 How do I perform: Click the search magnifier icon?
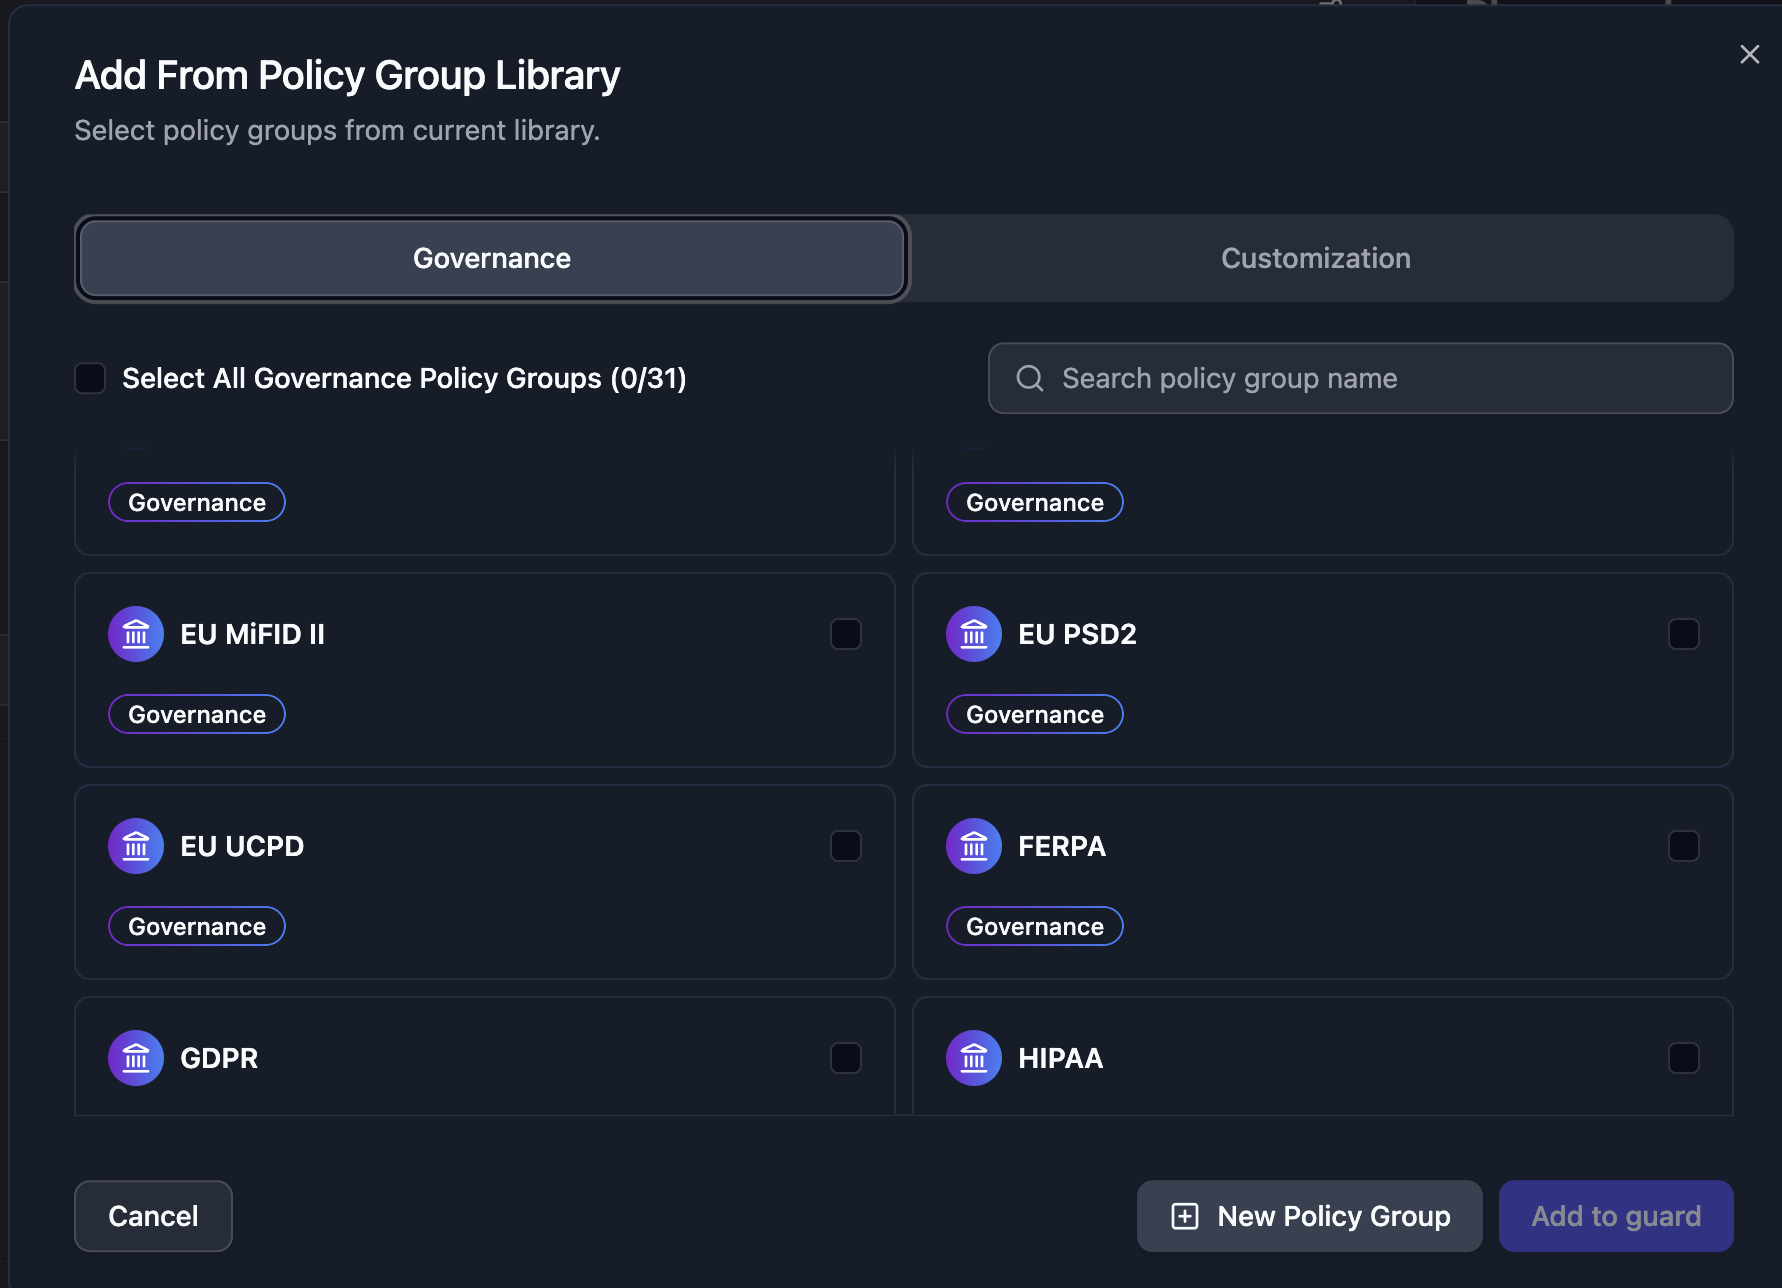[x=1030, y=378]
